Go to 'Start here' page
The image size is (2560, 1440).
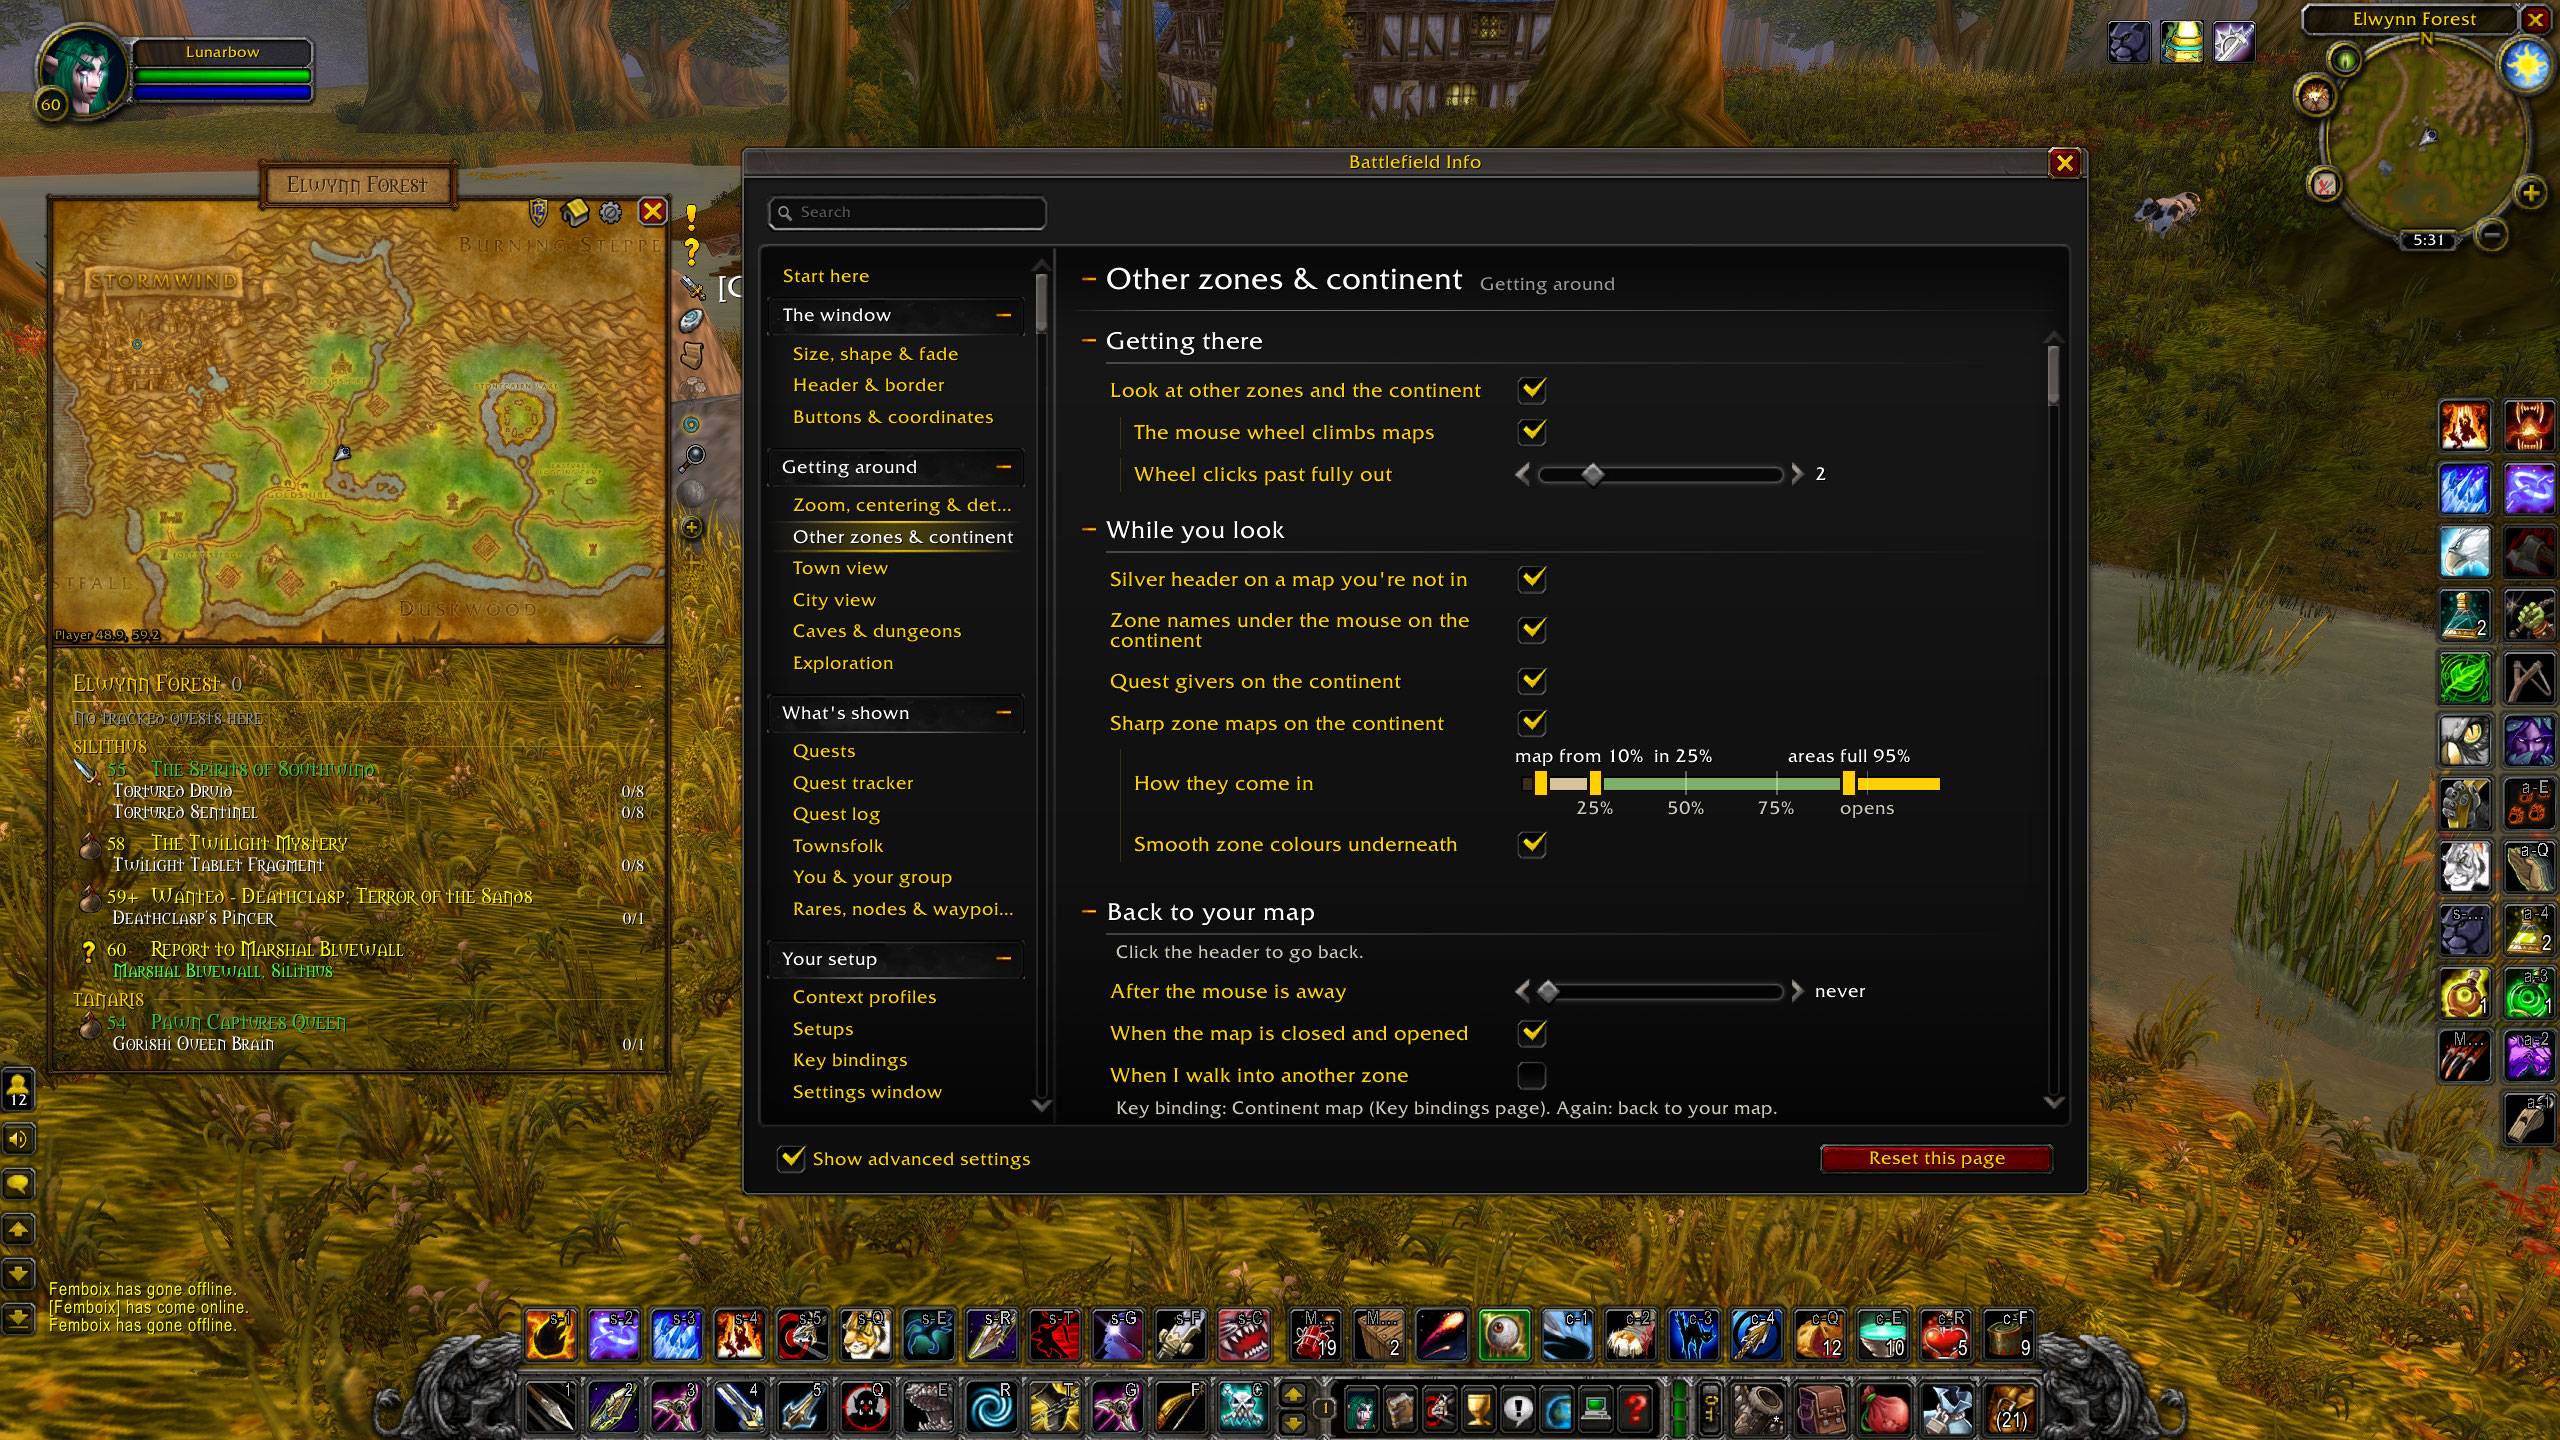(826, 276)
